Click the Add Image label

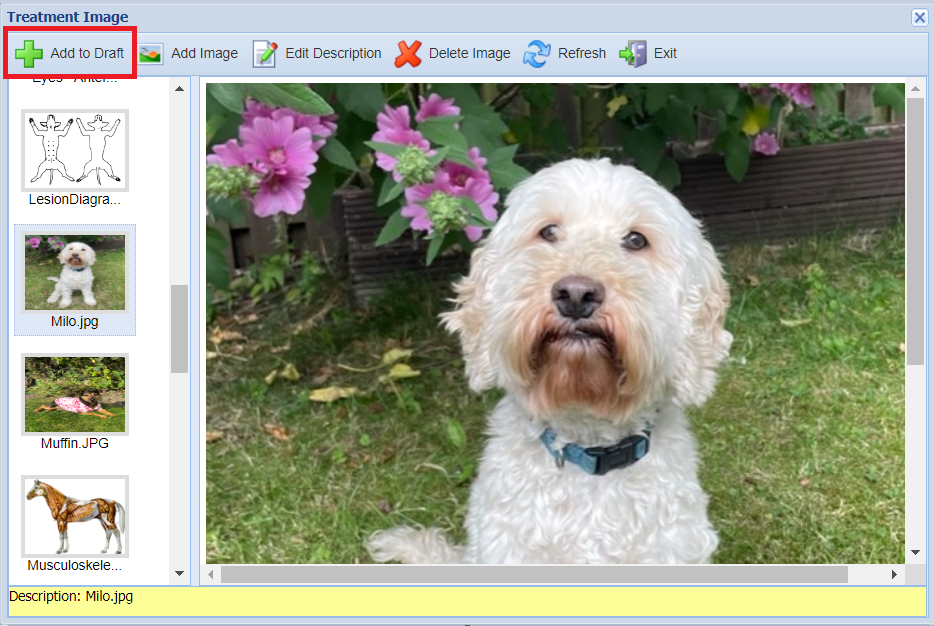[204, 53]
